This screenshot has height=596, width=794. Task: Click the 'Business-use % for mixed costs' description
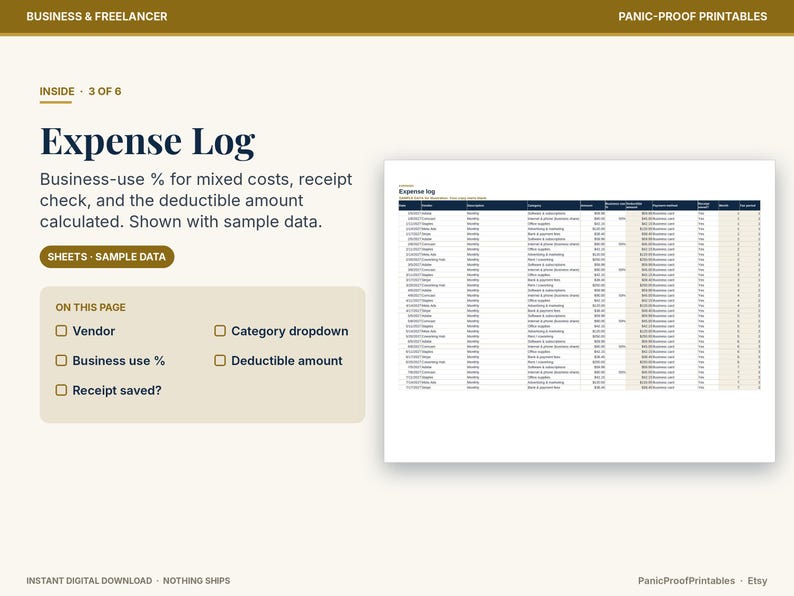[196, 200]
